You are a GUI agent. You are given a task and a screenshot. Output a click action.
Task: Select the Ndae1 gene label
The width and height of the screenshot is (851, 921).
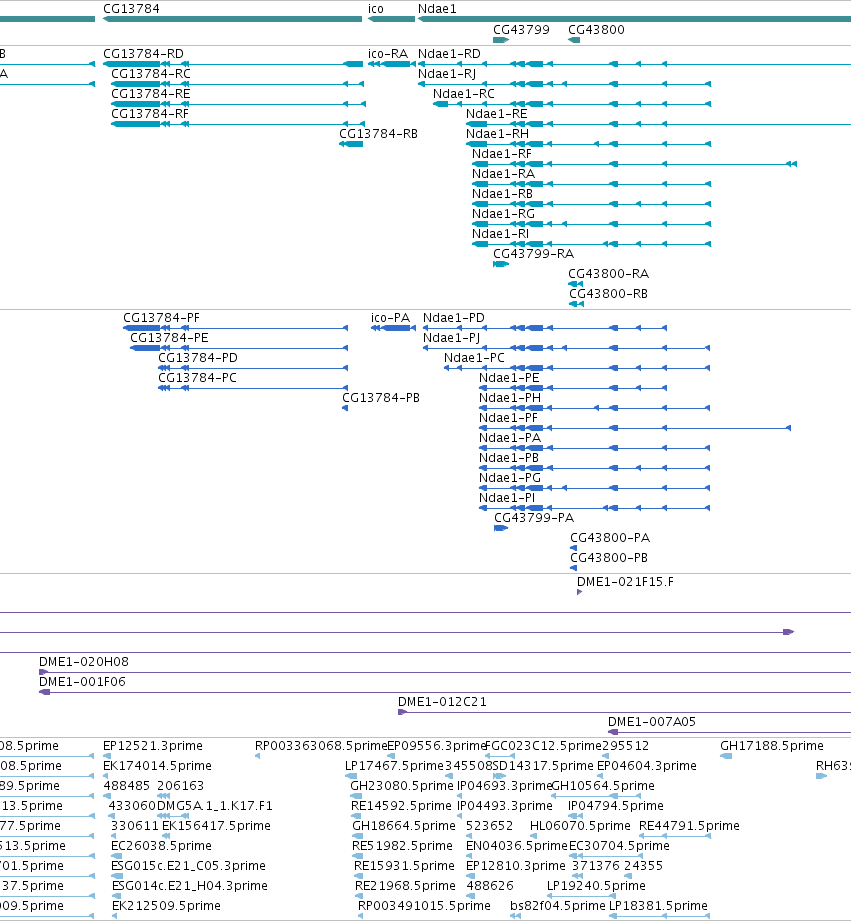tap(437, 9)
